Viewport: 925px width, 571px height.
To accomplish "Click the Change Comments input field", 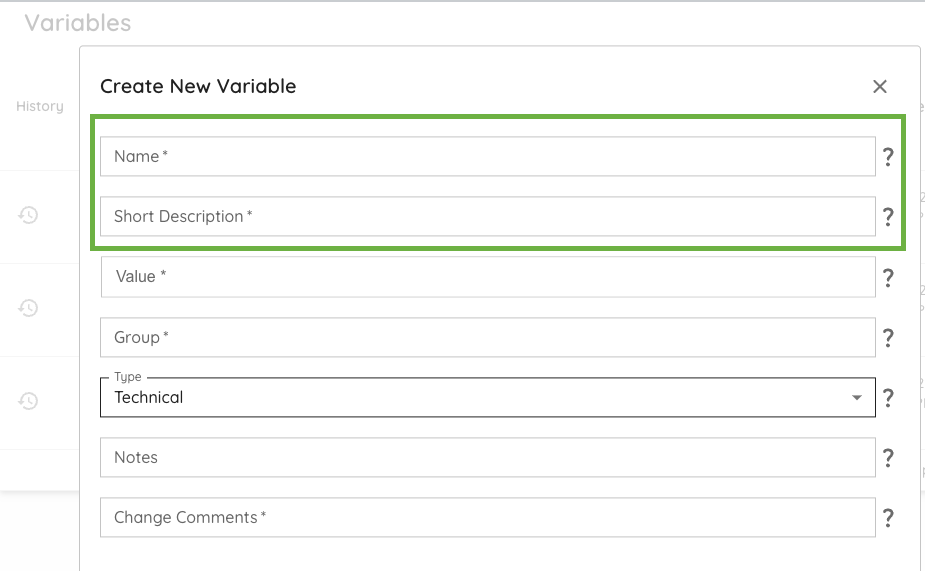I will click(x=488, y=518).
